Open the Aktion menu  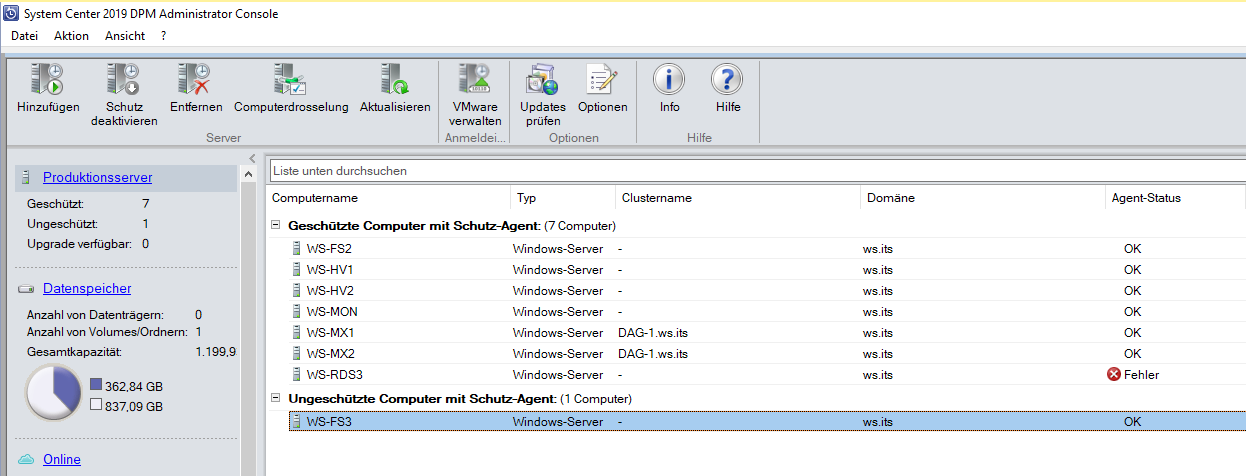click(71, 36)
